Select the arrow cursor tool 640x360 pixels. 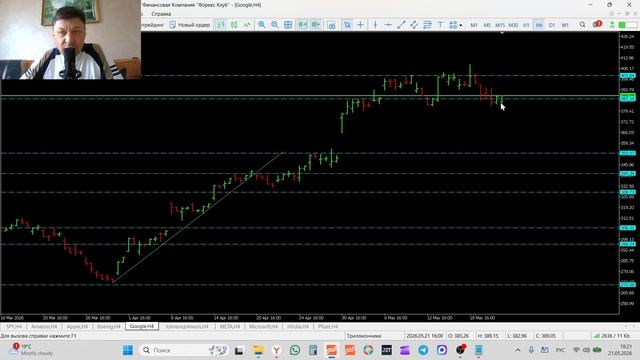click(x=347, y=25)
